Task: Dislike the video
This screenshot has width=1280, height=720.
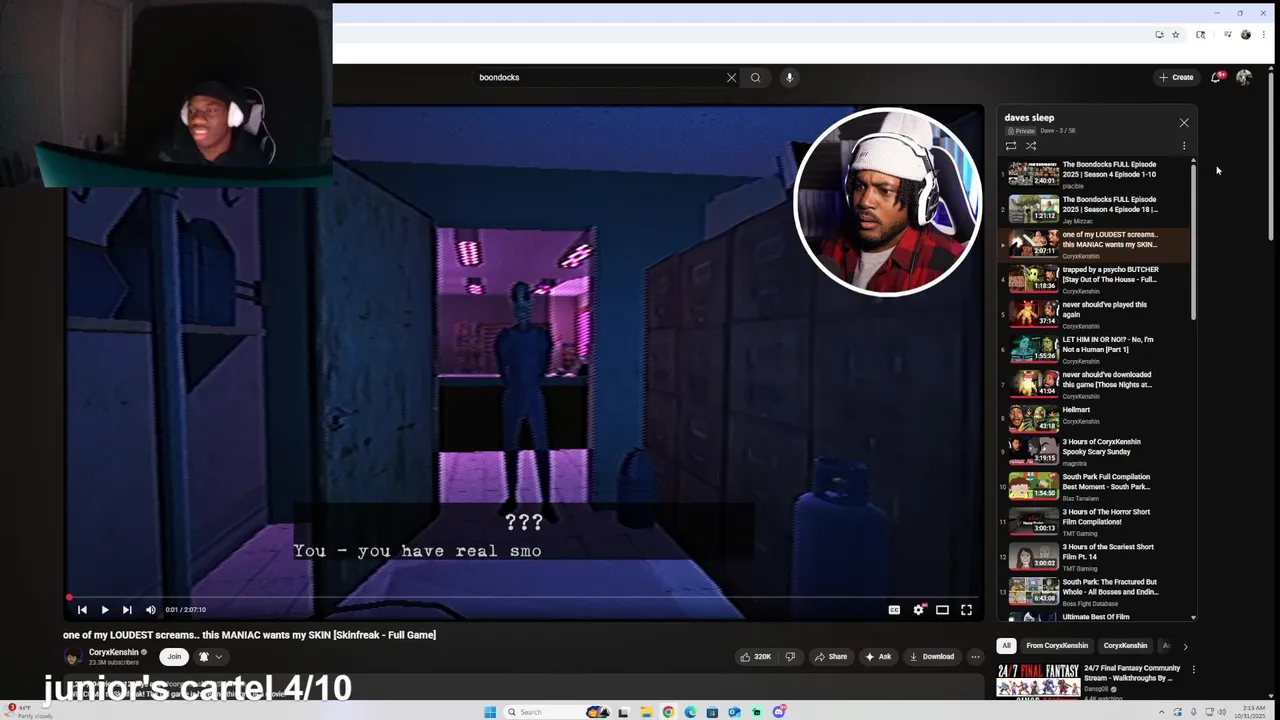Action: (790, 657)
